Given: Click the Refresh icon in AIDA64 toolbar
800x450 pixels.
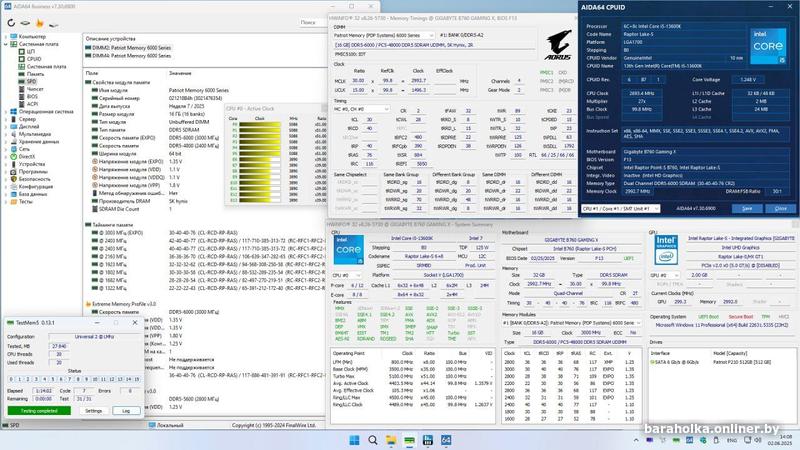Looking at the screenshot, I should (x=11, y=23).
